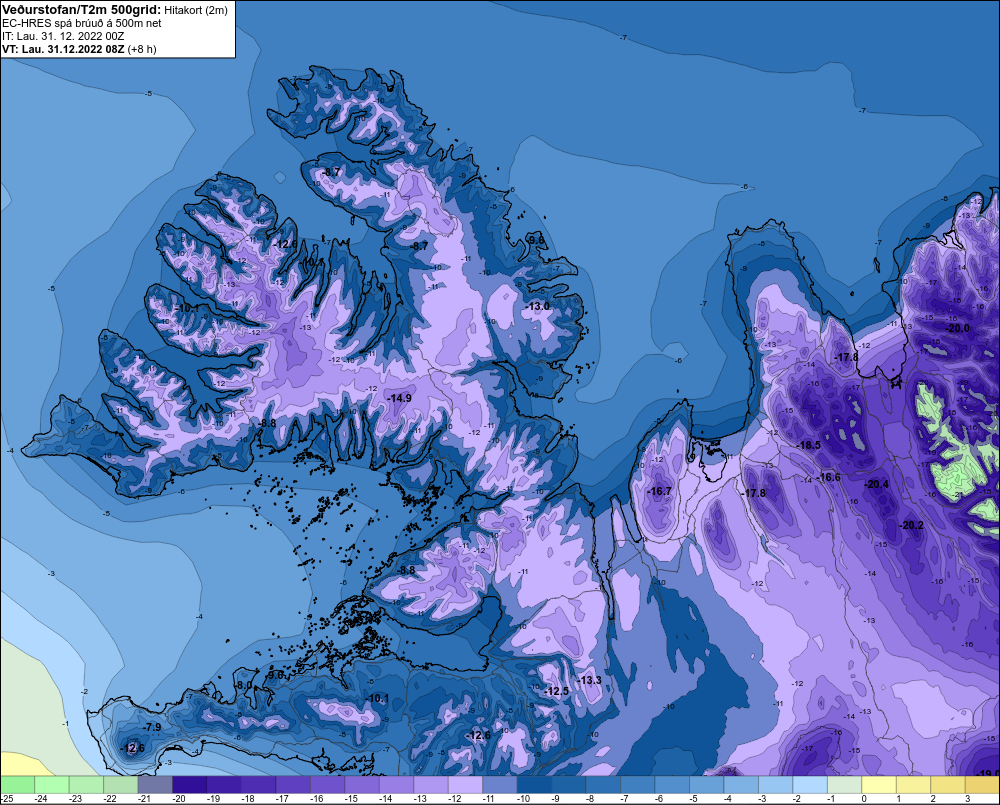Viewport: 1000px width, 805px height.
Task: Click the -20 label in the legend
Action: coord(179,799)
